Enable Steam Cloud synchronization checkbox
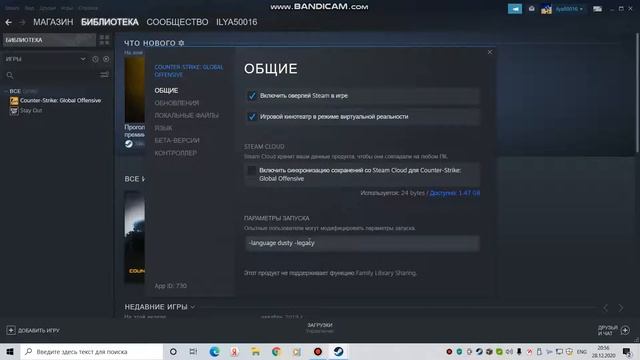The height and width of the screenshot is (360, 640). click(252, 171)
